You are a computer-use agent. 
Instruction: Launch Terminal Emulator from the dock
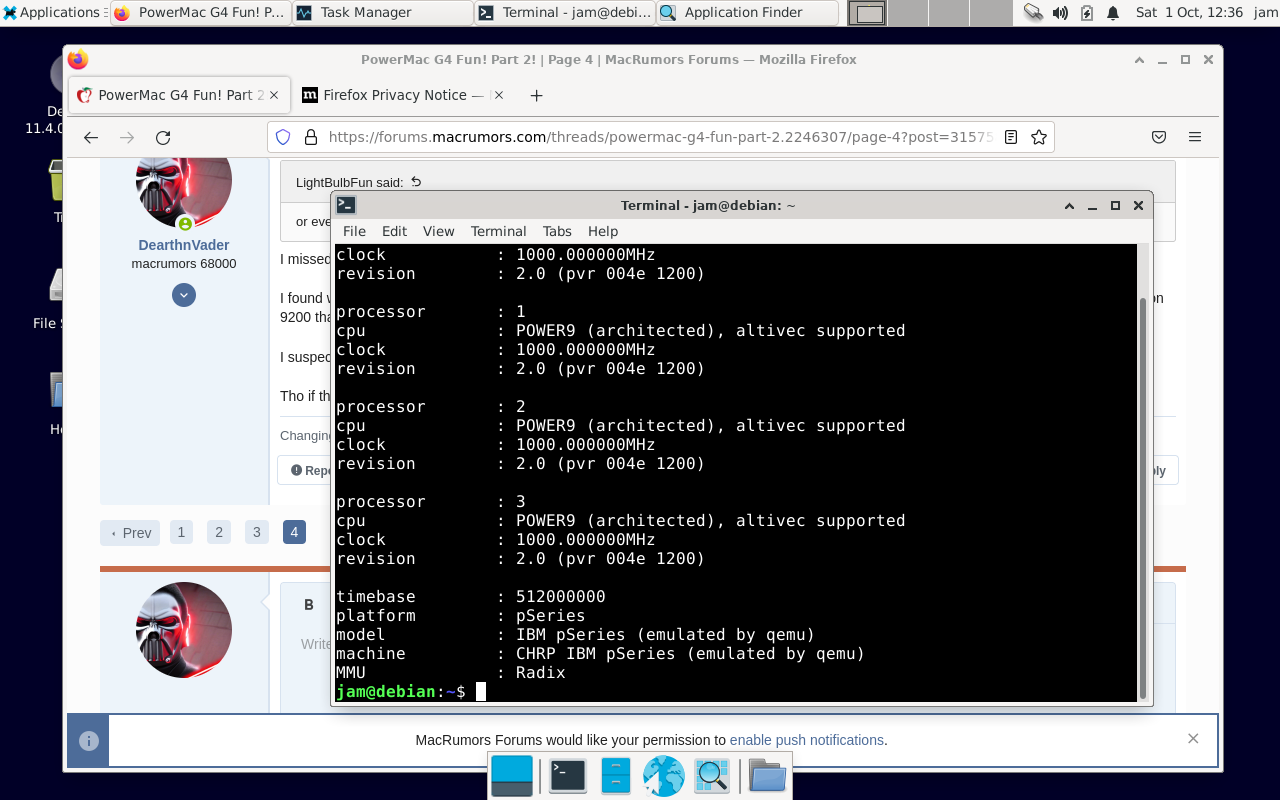568,776
